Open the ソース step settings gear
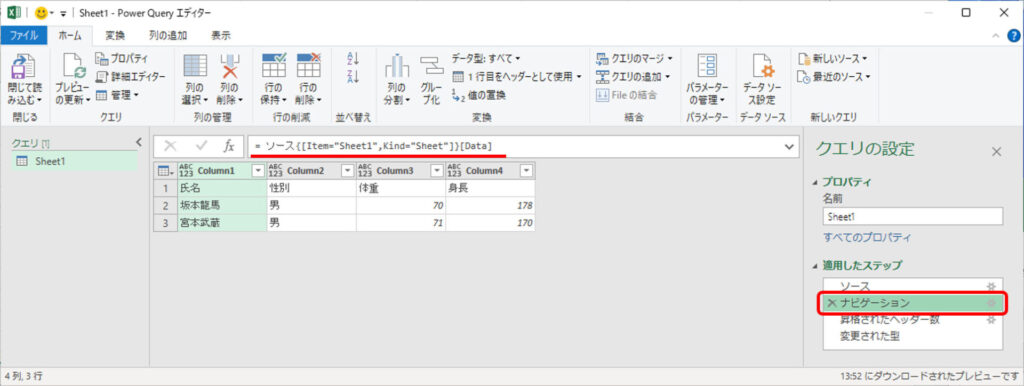 tap(991, 286)
